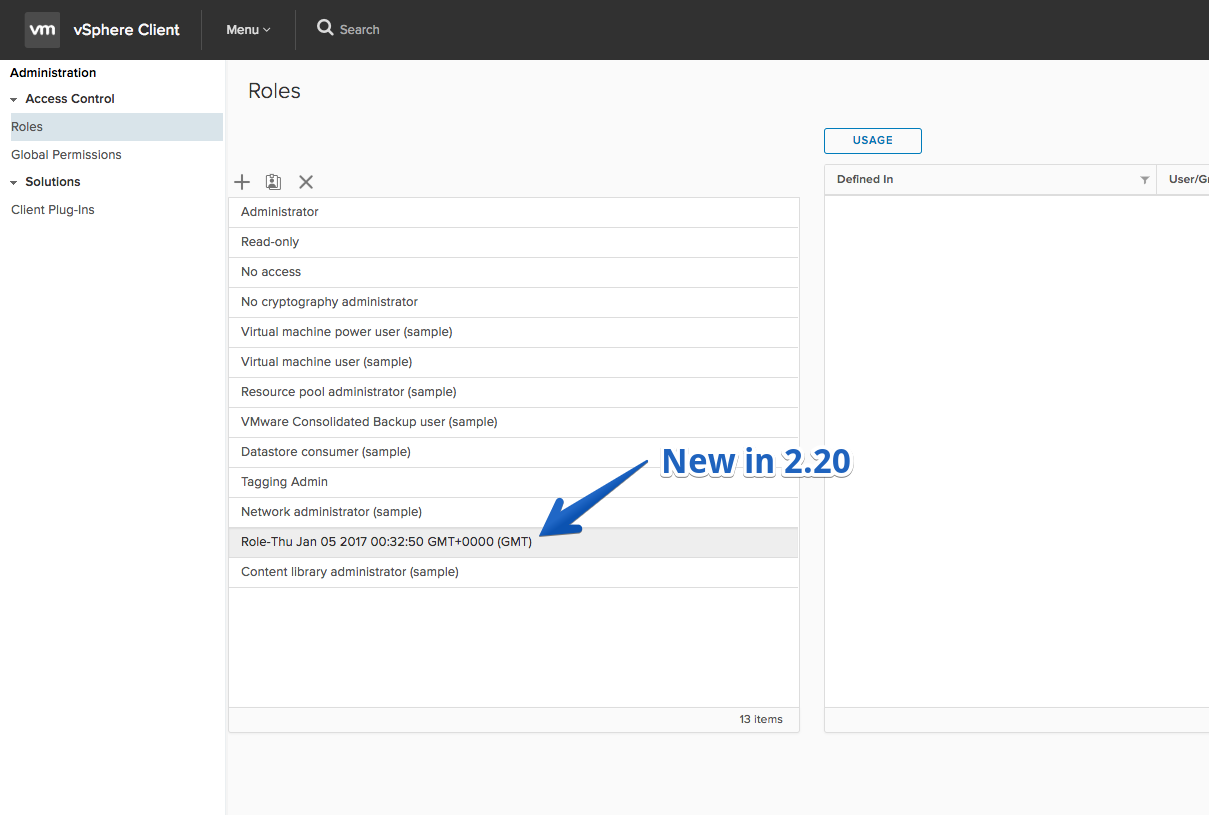Click the add new role plus icon

242,182
